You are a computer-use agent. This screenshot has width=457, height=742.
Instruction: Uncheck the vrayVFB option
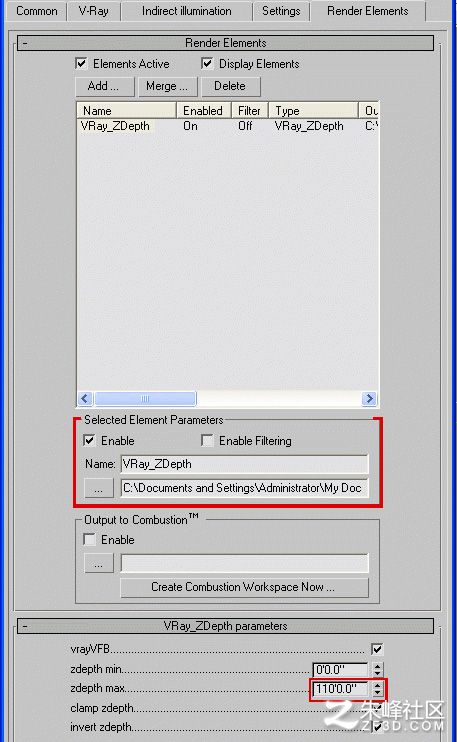[377, 649]
